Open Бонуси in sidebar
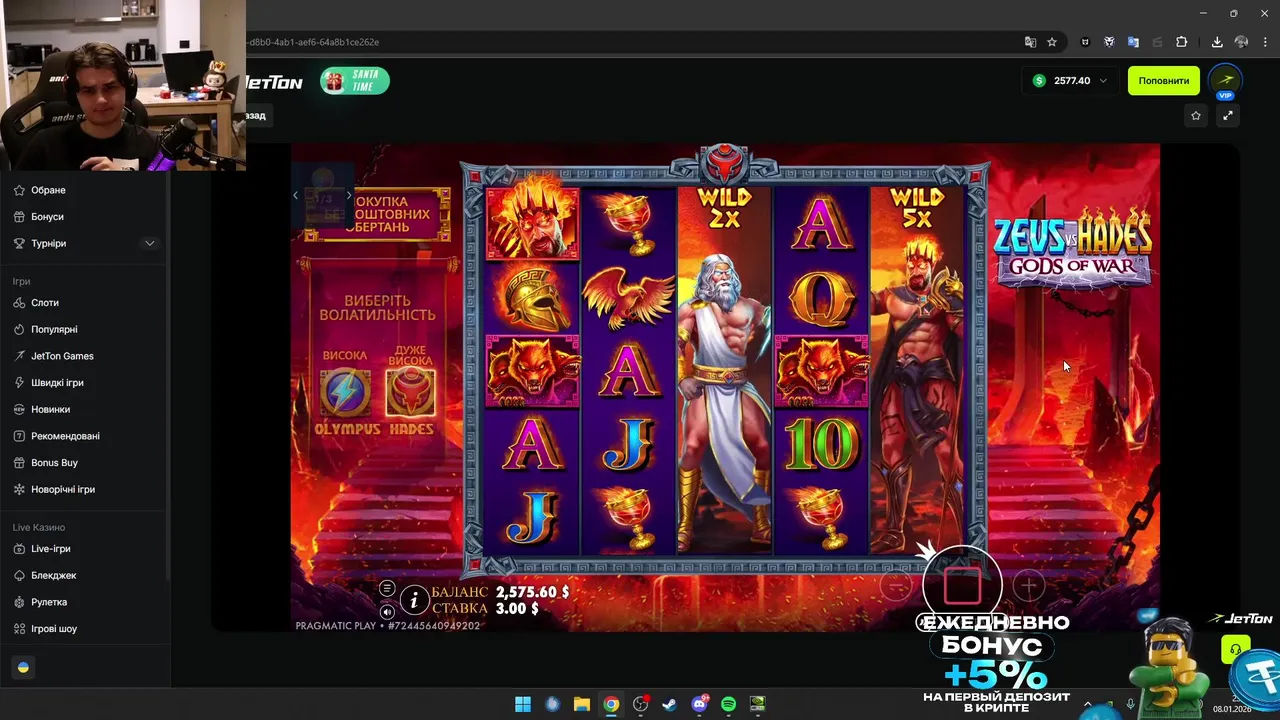This screenshot has width=1280, height=720. 47,217
